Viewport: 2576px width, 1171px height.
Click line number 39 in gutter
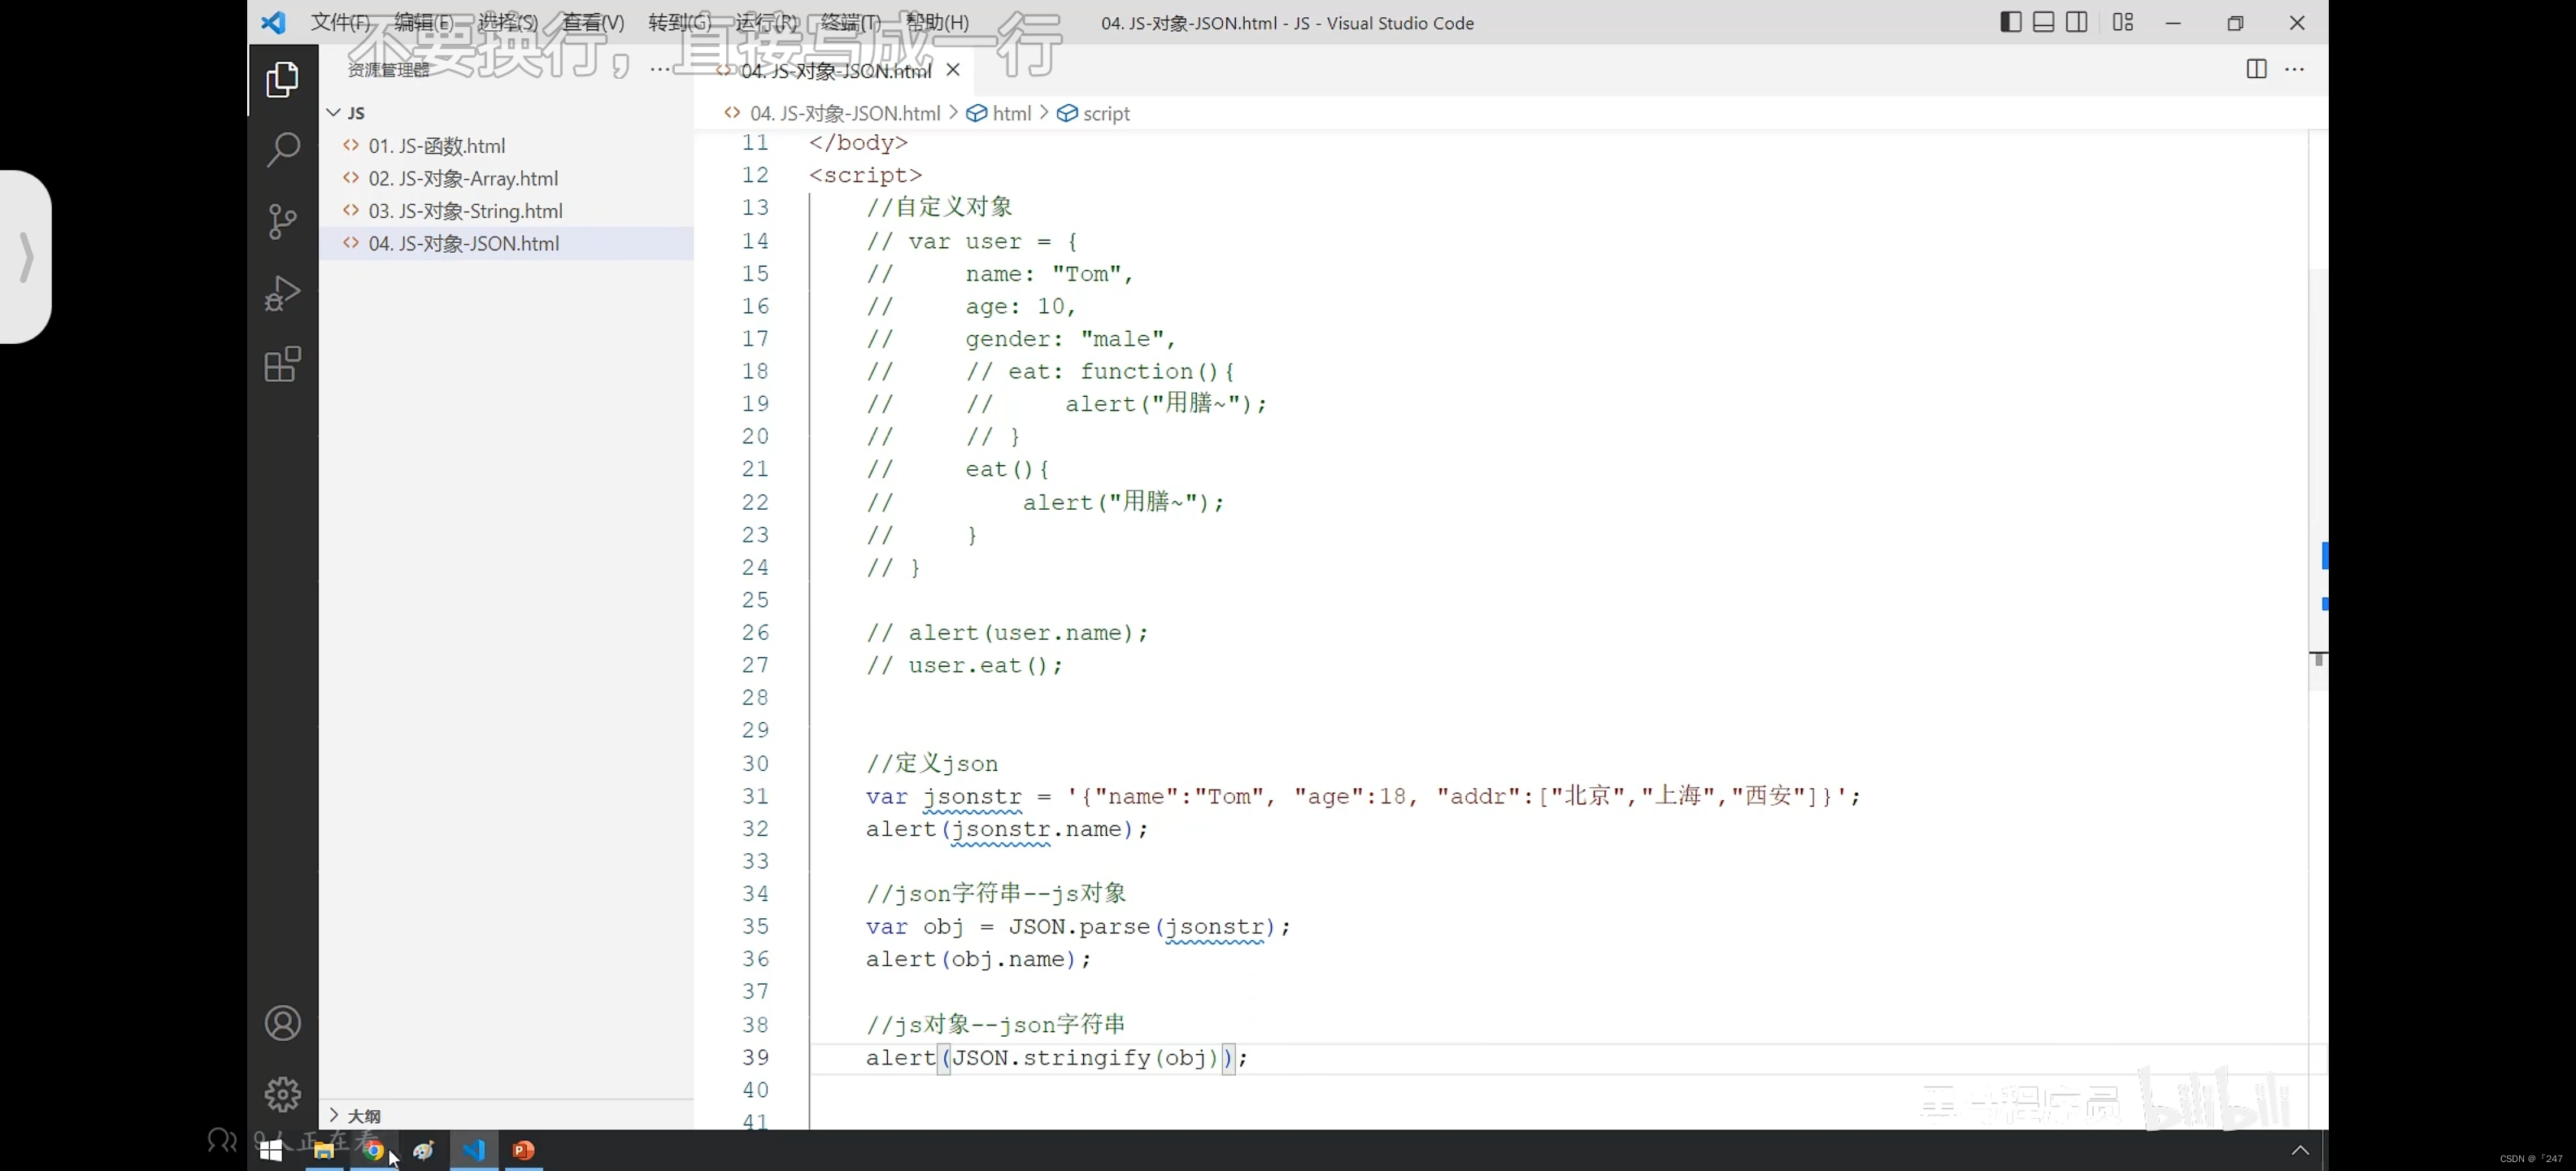(755, 1057)
